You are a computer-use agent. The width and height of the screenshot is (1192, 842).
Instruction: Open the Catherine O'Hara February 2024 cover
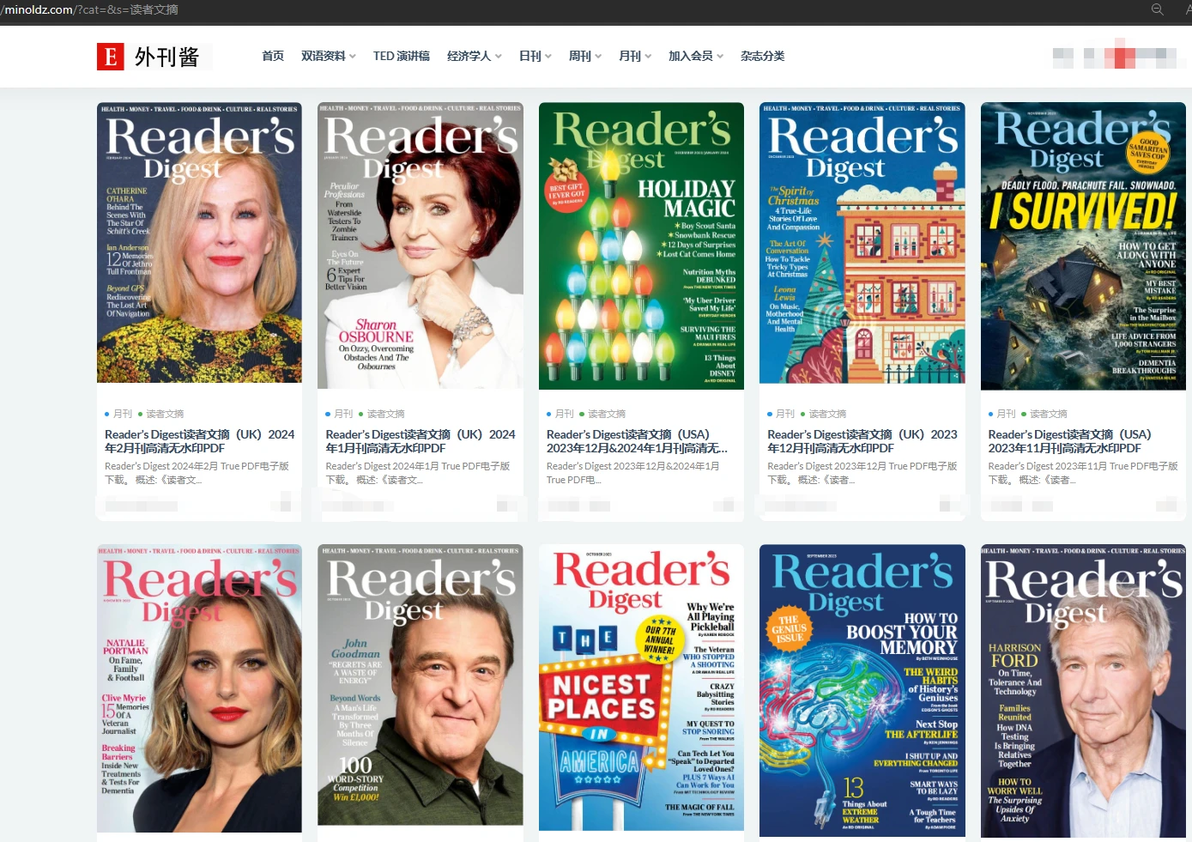click(x=199, y=242)
